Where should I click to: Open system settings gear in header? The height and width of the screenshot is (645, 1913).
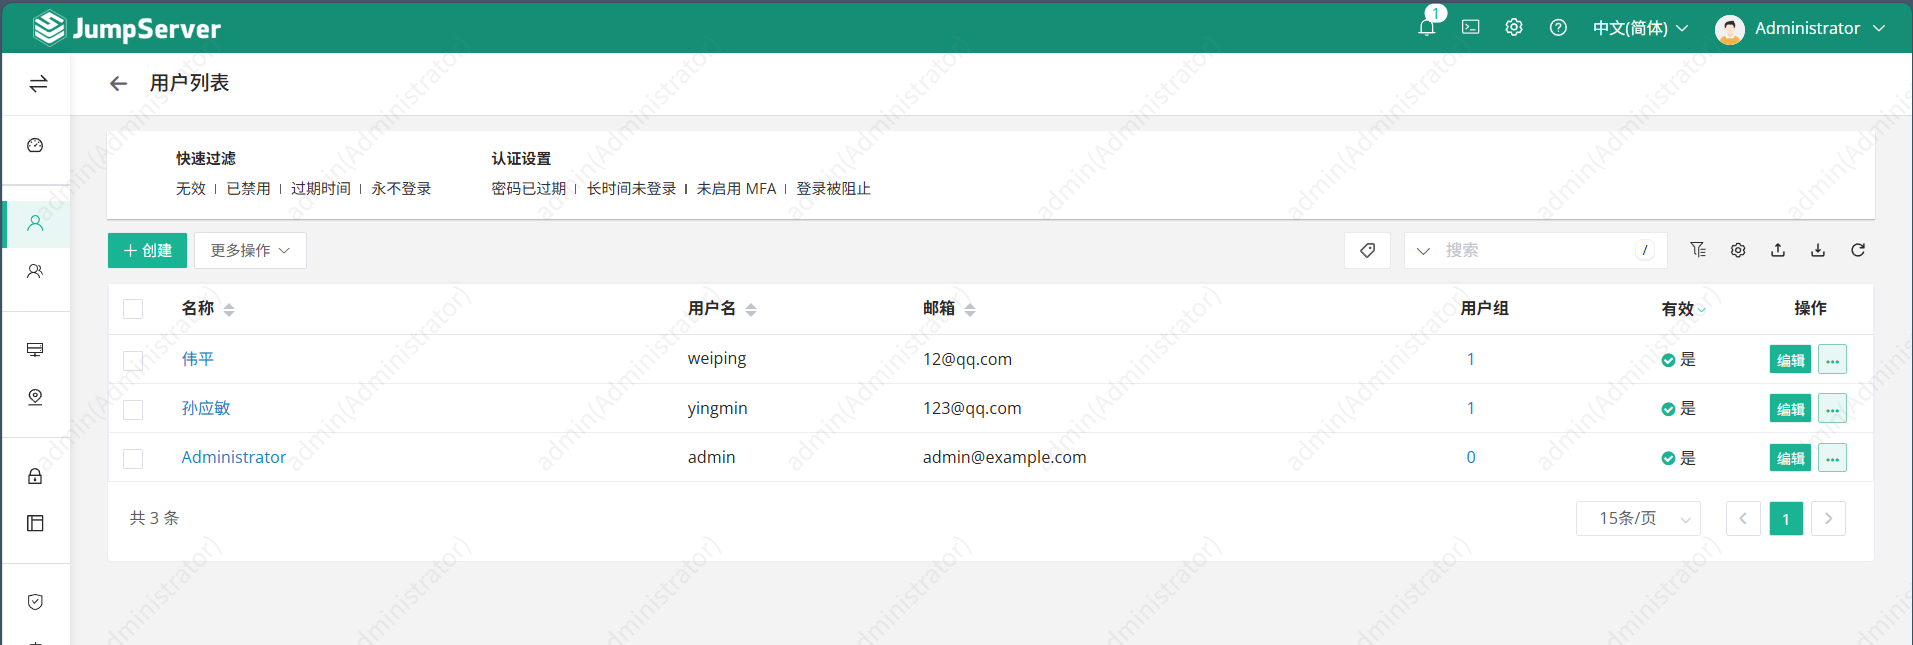1514,28
